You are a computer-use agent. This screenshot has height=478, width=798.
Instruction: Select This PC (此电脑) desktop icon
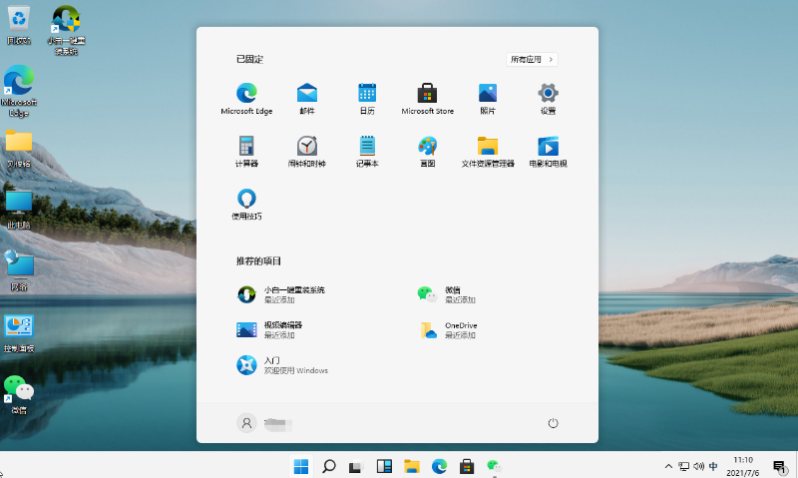coord(19,210)
